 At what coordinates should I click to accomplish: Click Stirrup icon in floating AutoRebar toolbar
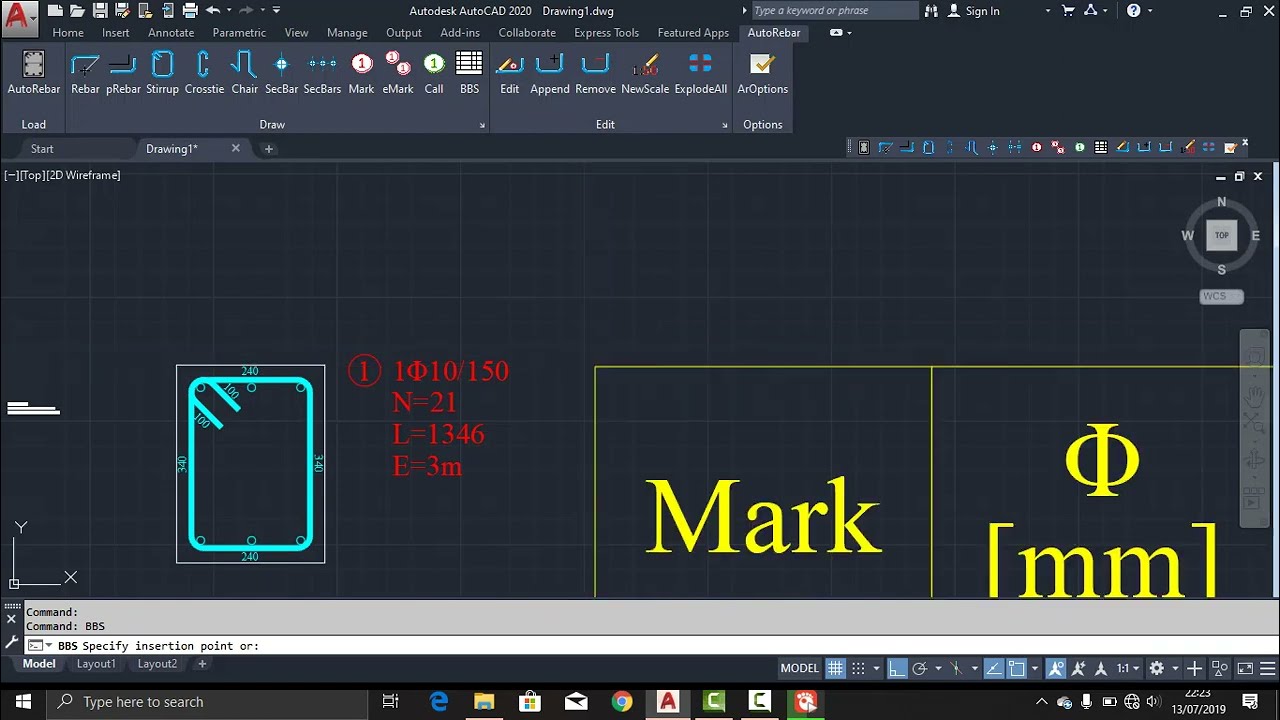928,148
